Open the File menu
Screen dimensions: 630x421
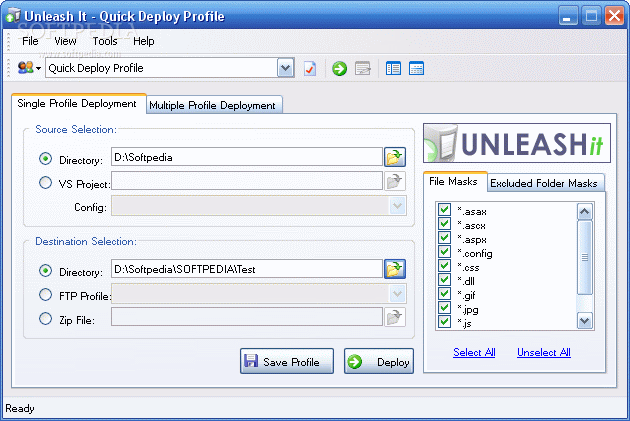[x=30, y=41]
